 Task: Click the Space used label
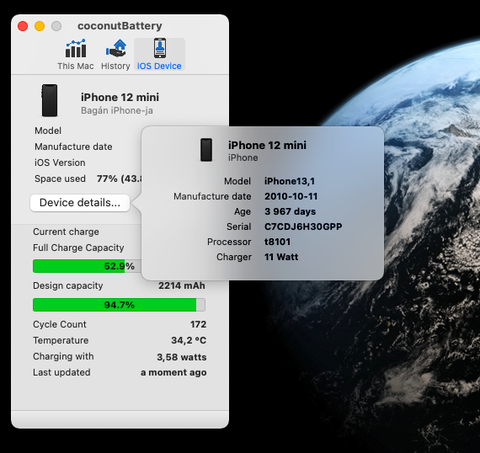60,179
